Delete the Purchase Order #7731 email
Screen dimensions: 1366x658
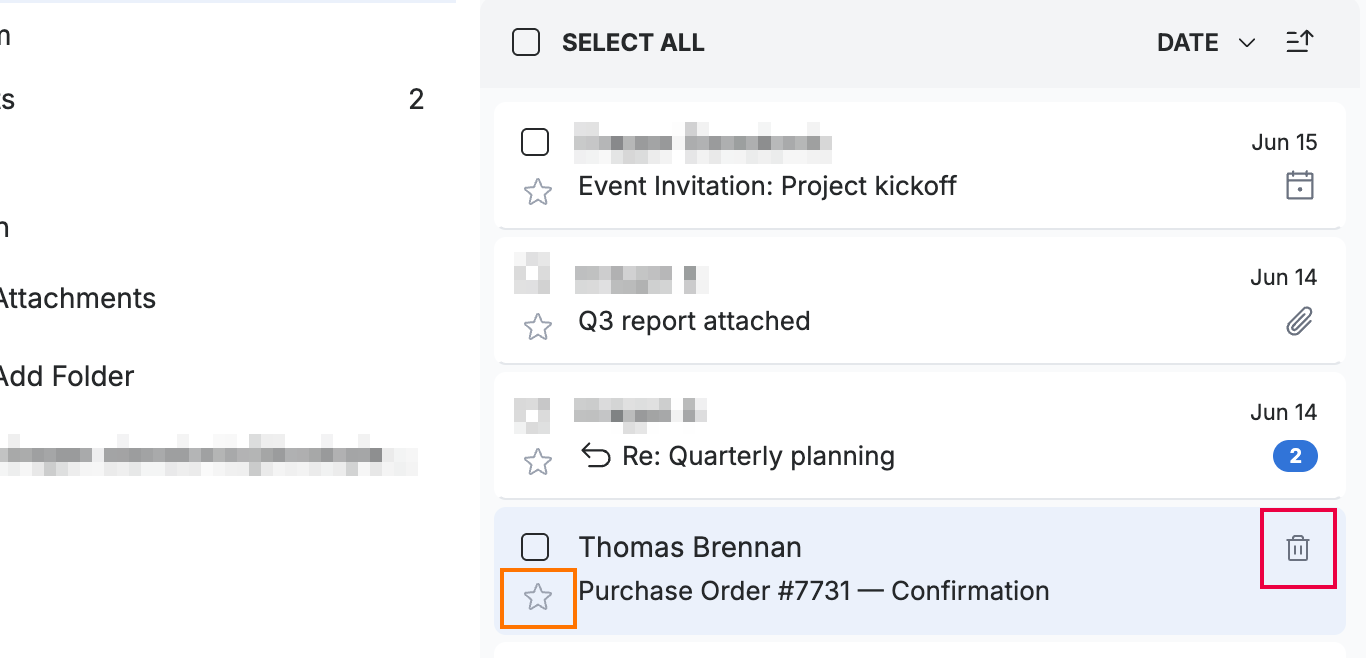[1298, 548]
